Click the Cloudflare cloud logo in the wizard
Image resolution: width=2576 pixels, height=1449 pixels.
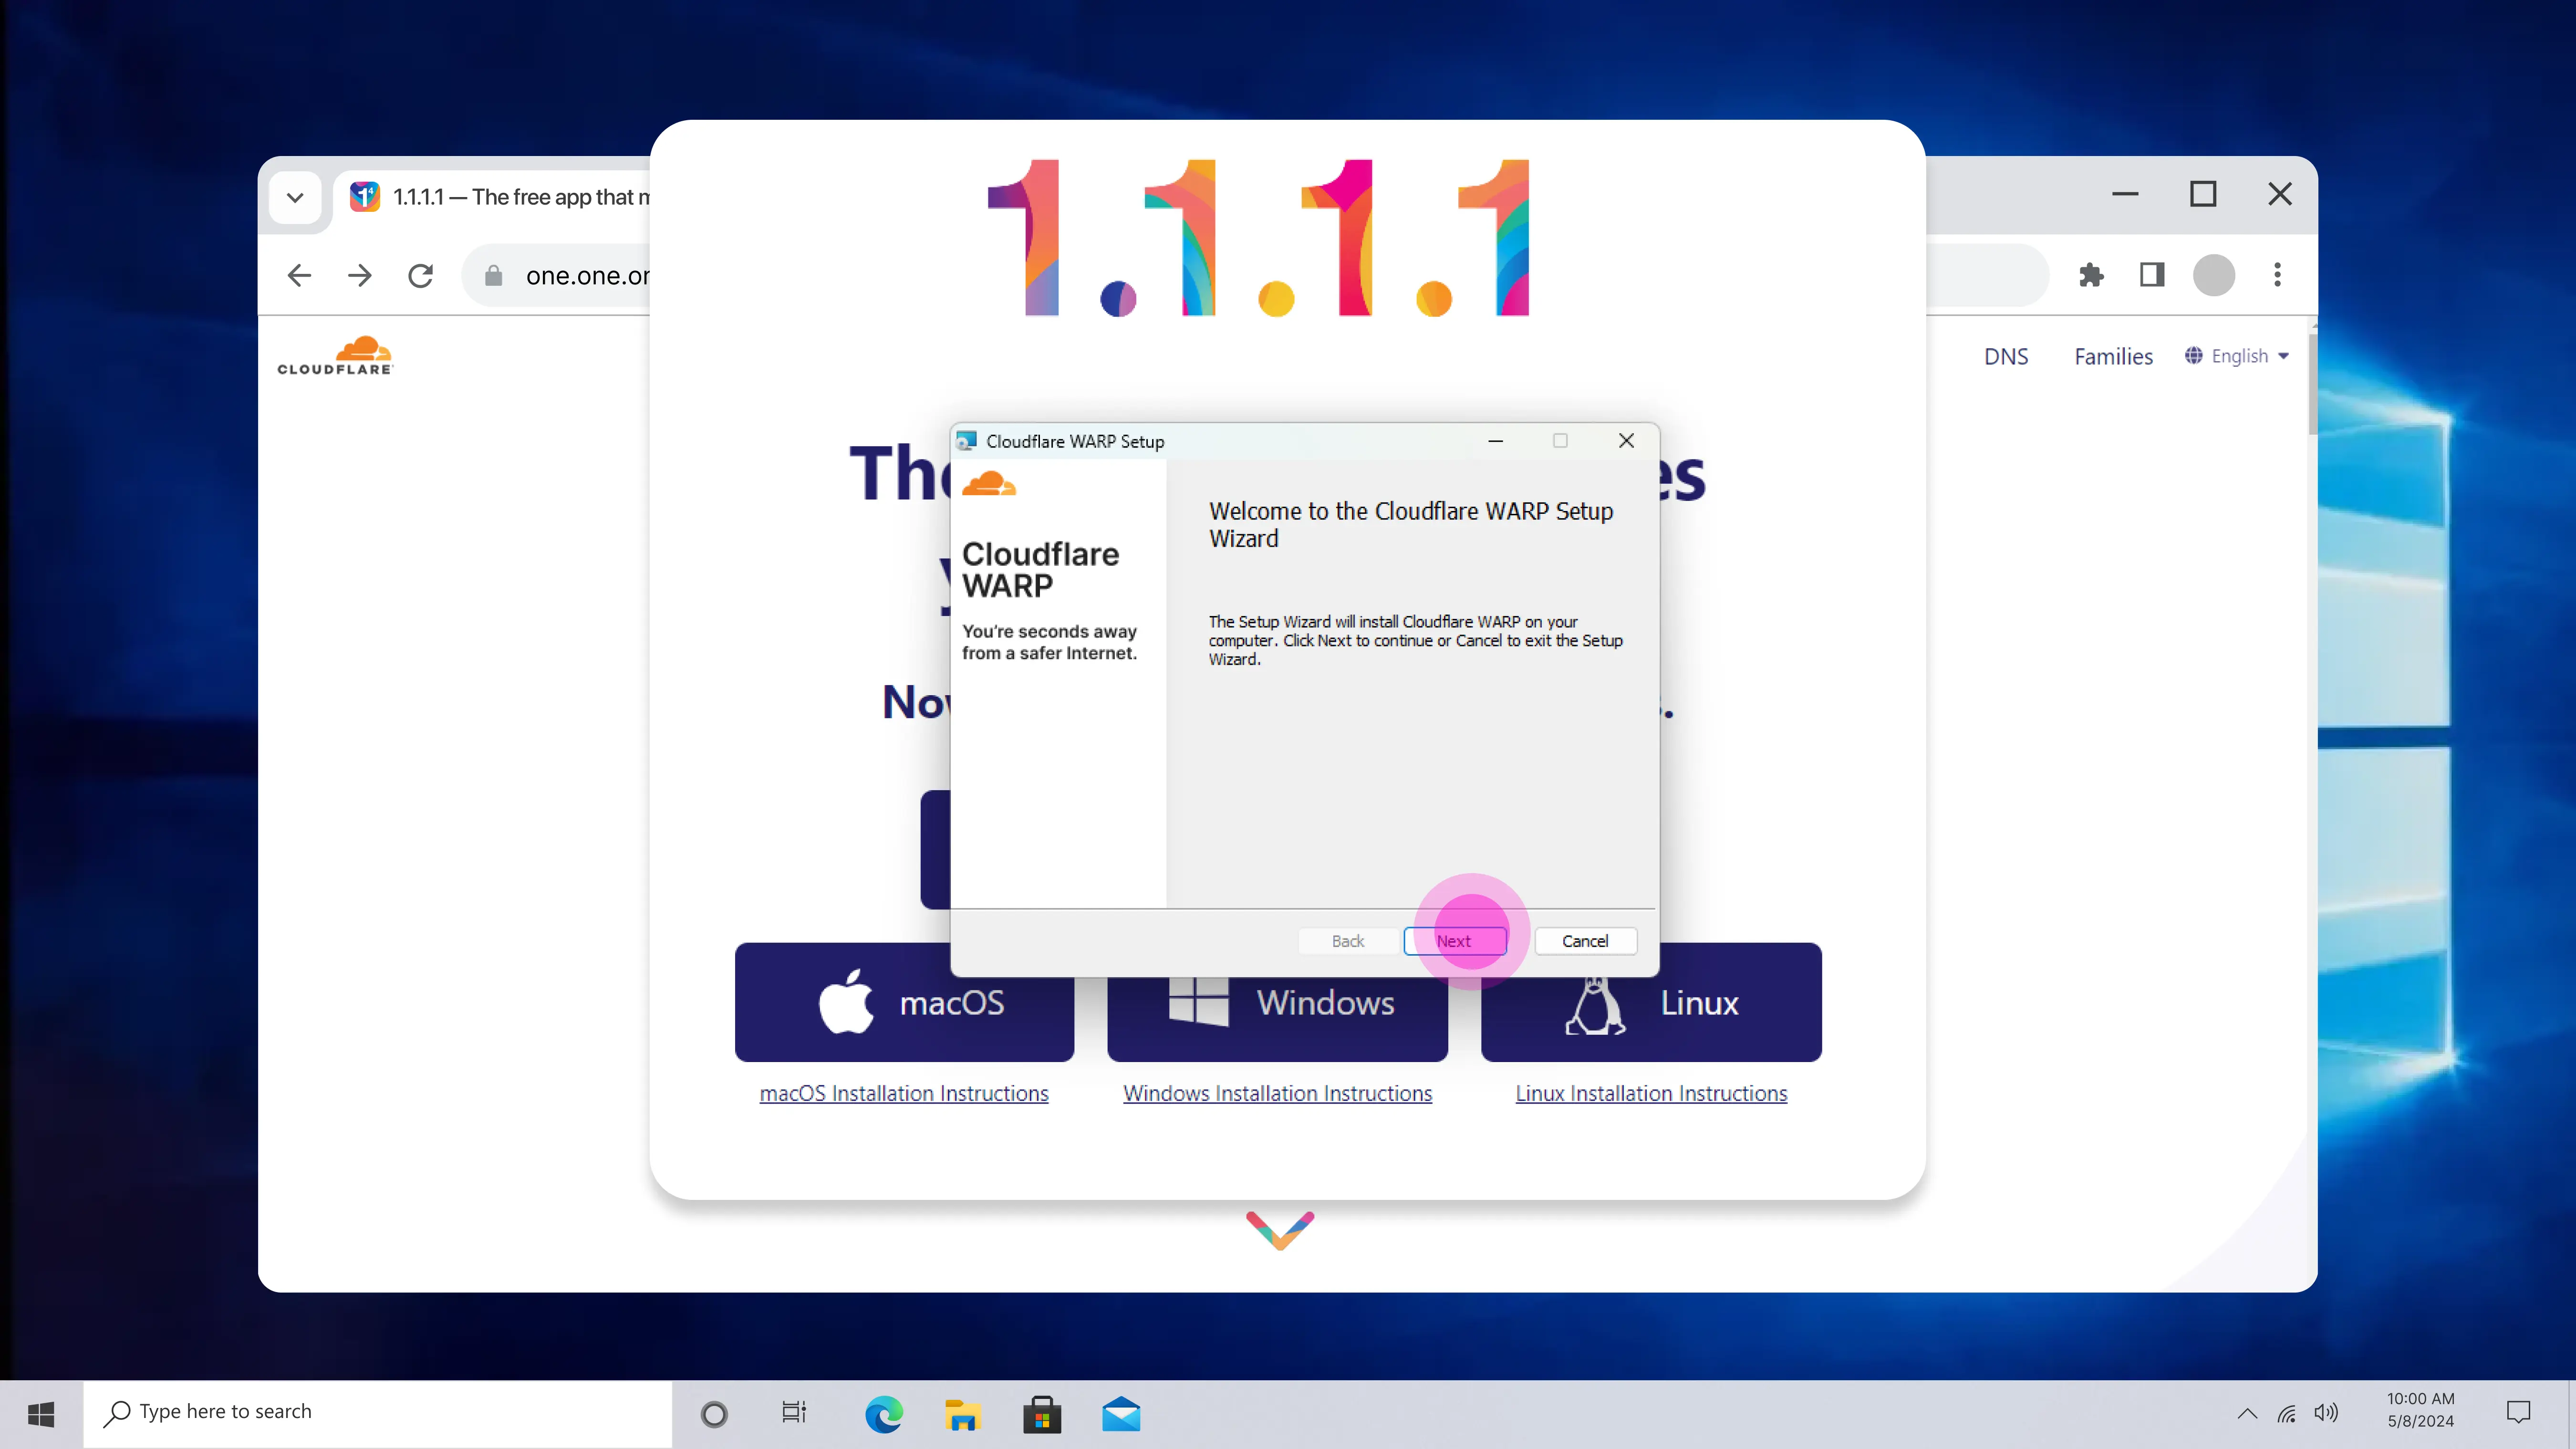(989, 483)
